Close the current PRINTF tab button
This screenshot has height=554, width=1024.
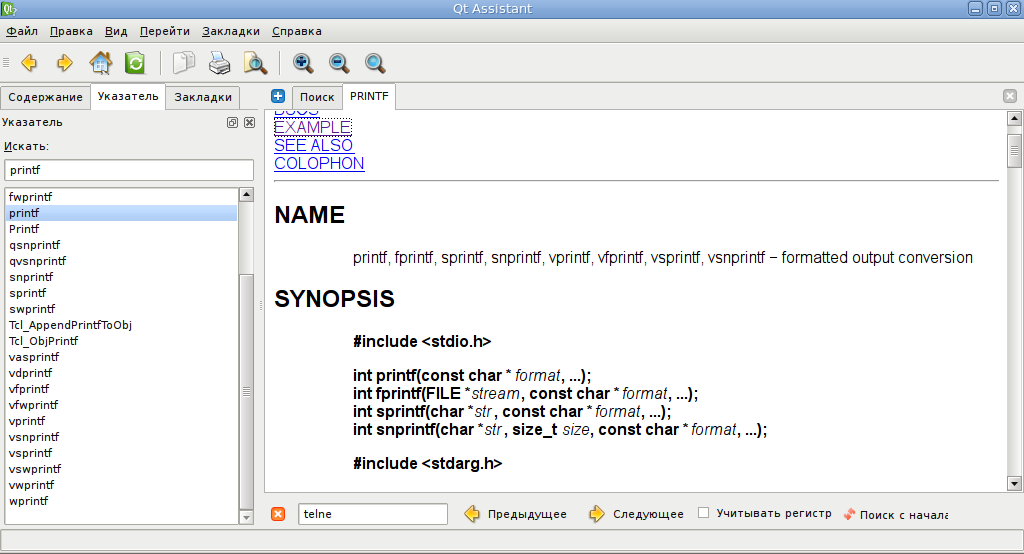click(x=1010, y=96)
